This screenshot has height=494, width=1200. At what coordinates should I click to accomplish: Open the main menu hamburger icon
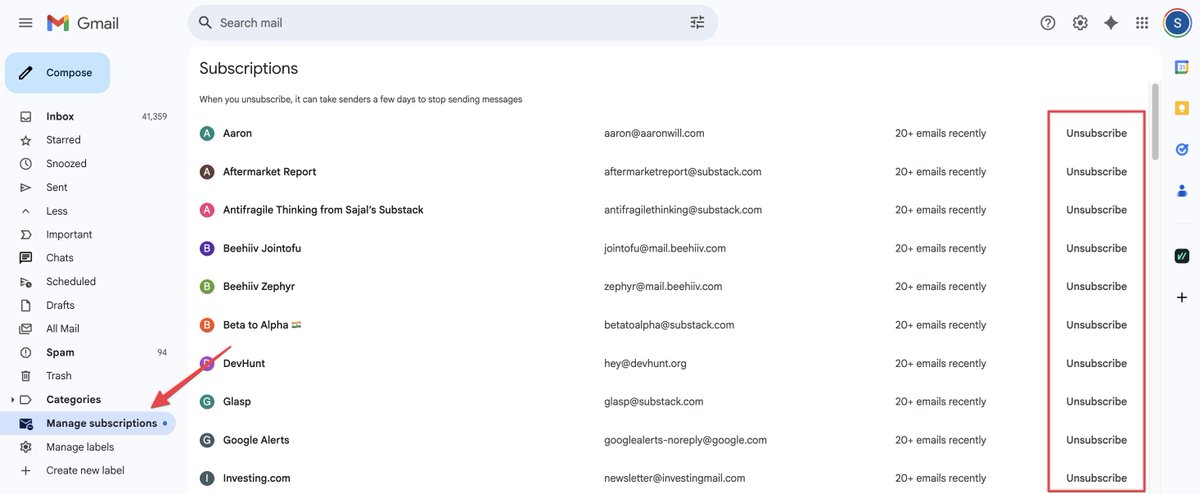pyautogui.click(x=25, y=22)
